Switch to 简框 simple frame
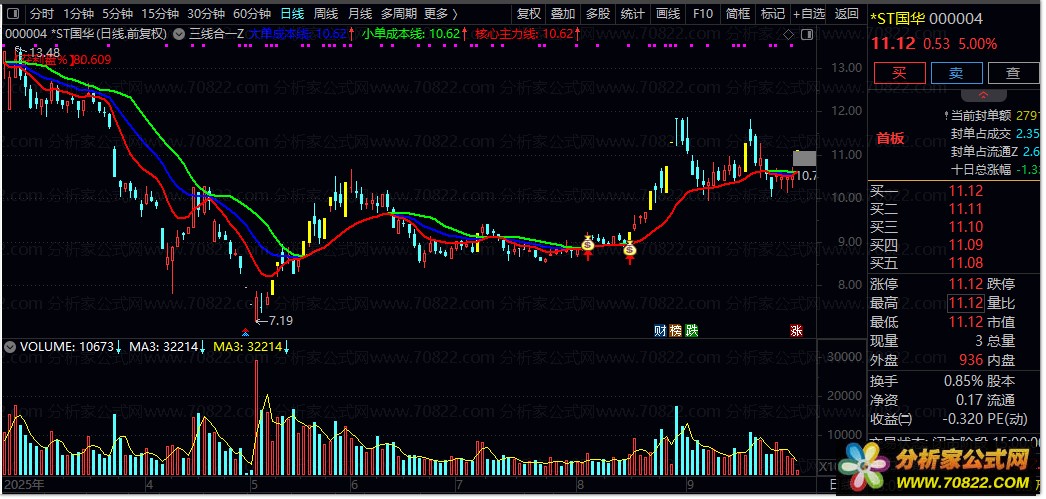The image size is (1046, 499). click(x=738, y=13)
